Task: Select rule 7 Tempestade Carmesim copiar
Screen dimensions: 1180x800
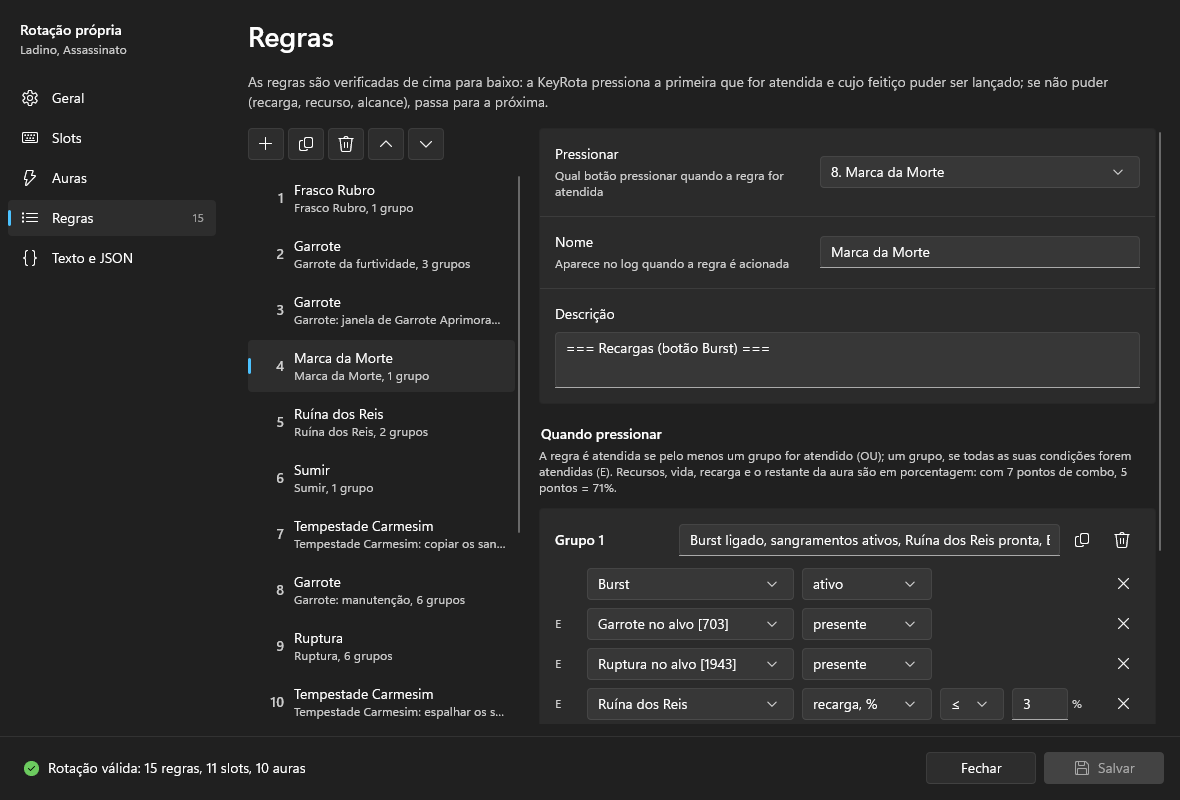Action: [x=382, y=534]
